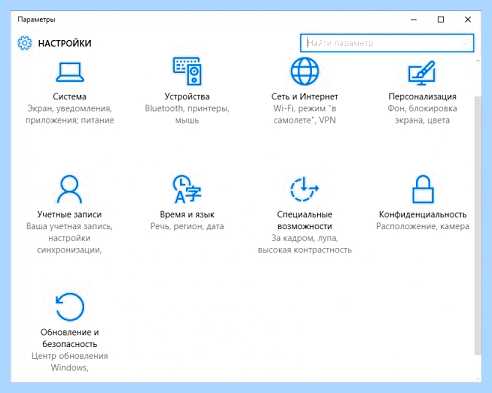Click the vertical scrollbar thumb
The height and width of the screenshot is (393, 492).
(x=477, y=225)
